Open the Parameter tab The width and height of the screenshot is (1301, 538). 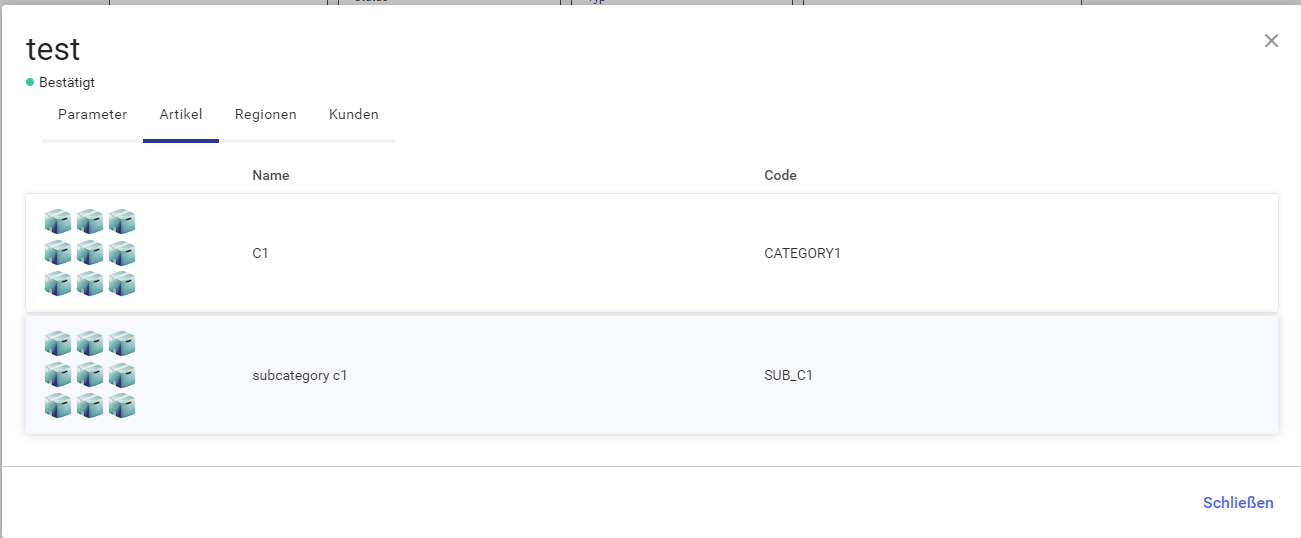tap(92, 114)
